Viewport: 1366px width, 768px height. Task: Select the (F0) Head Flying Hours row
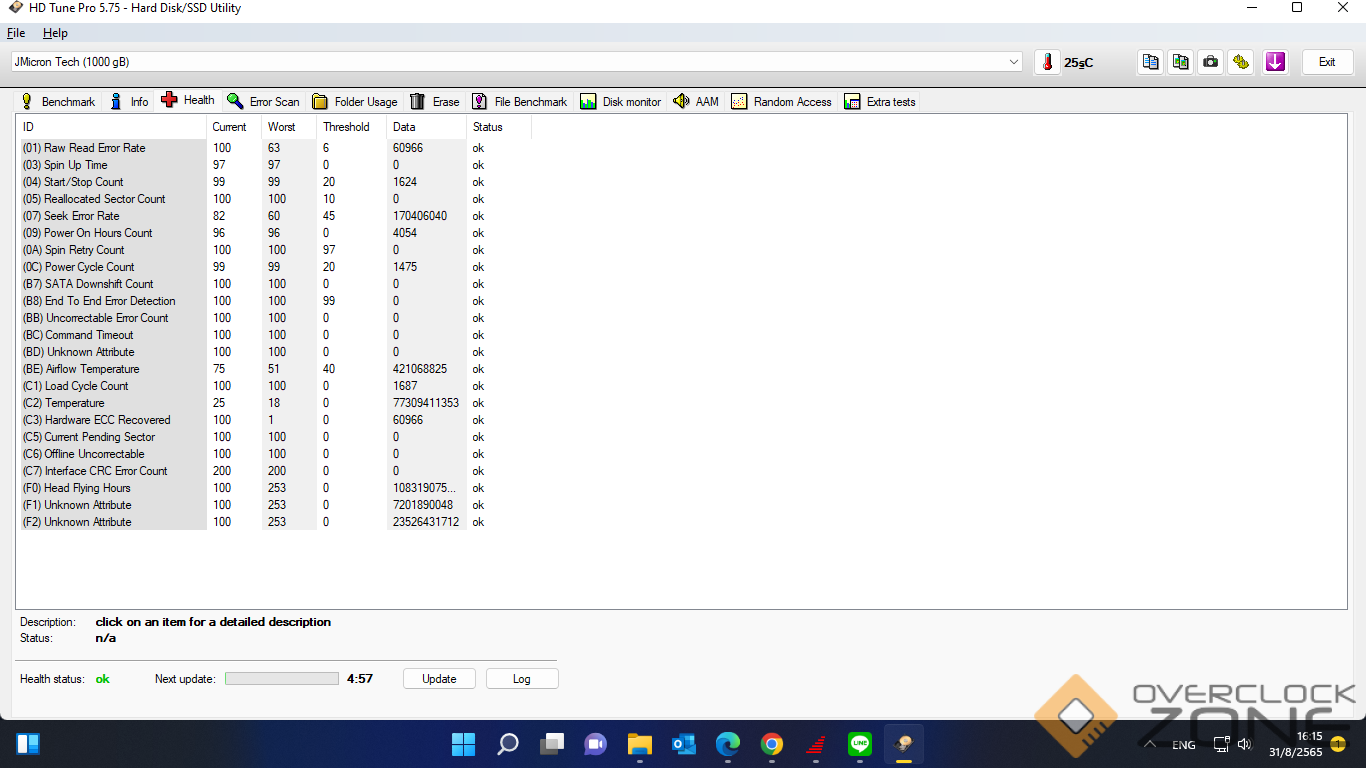pos(274,488)
